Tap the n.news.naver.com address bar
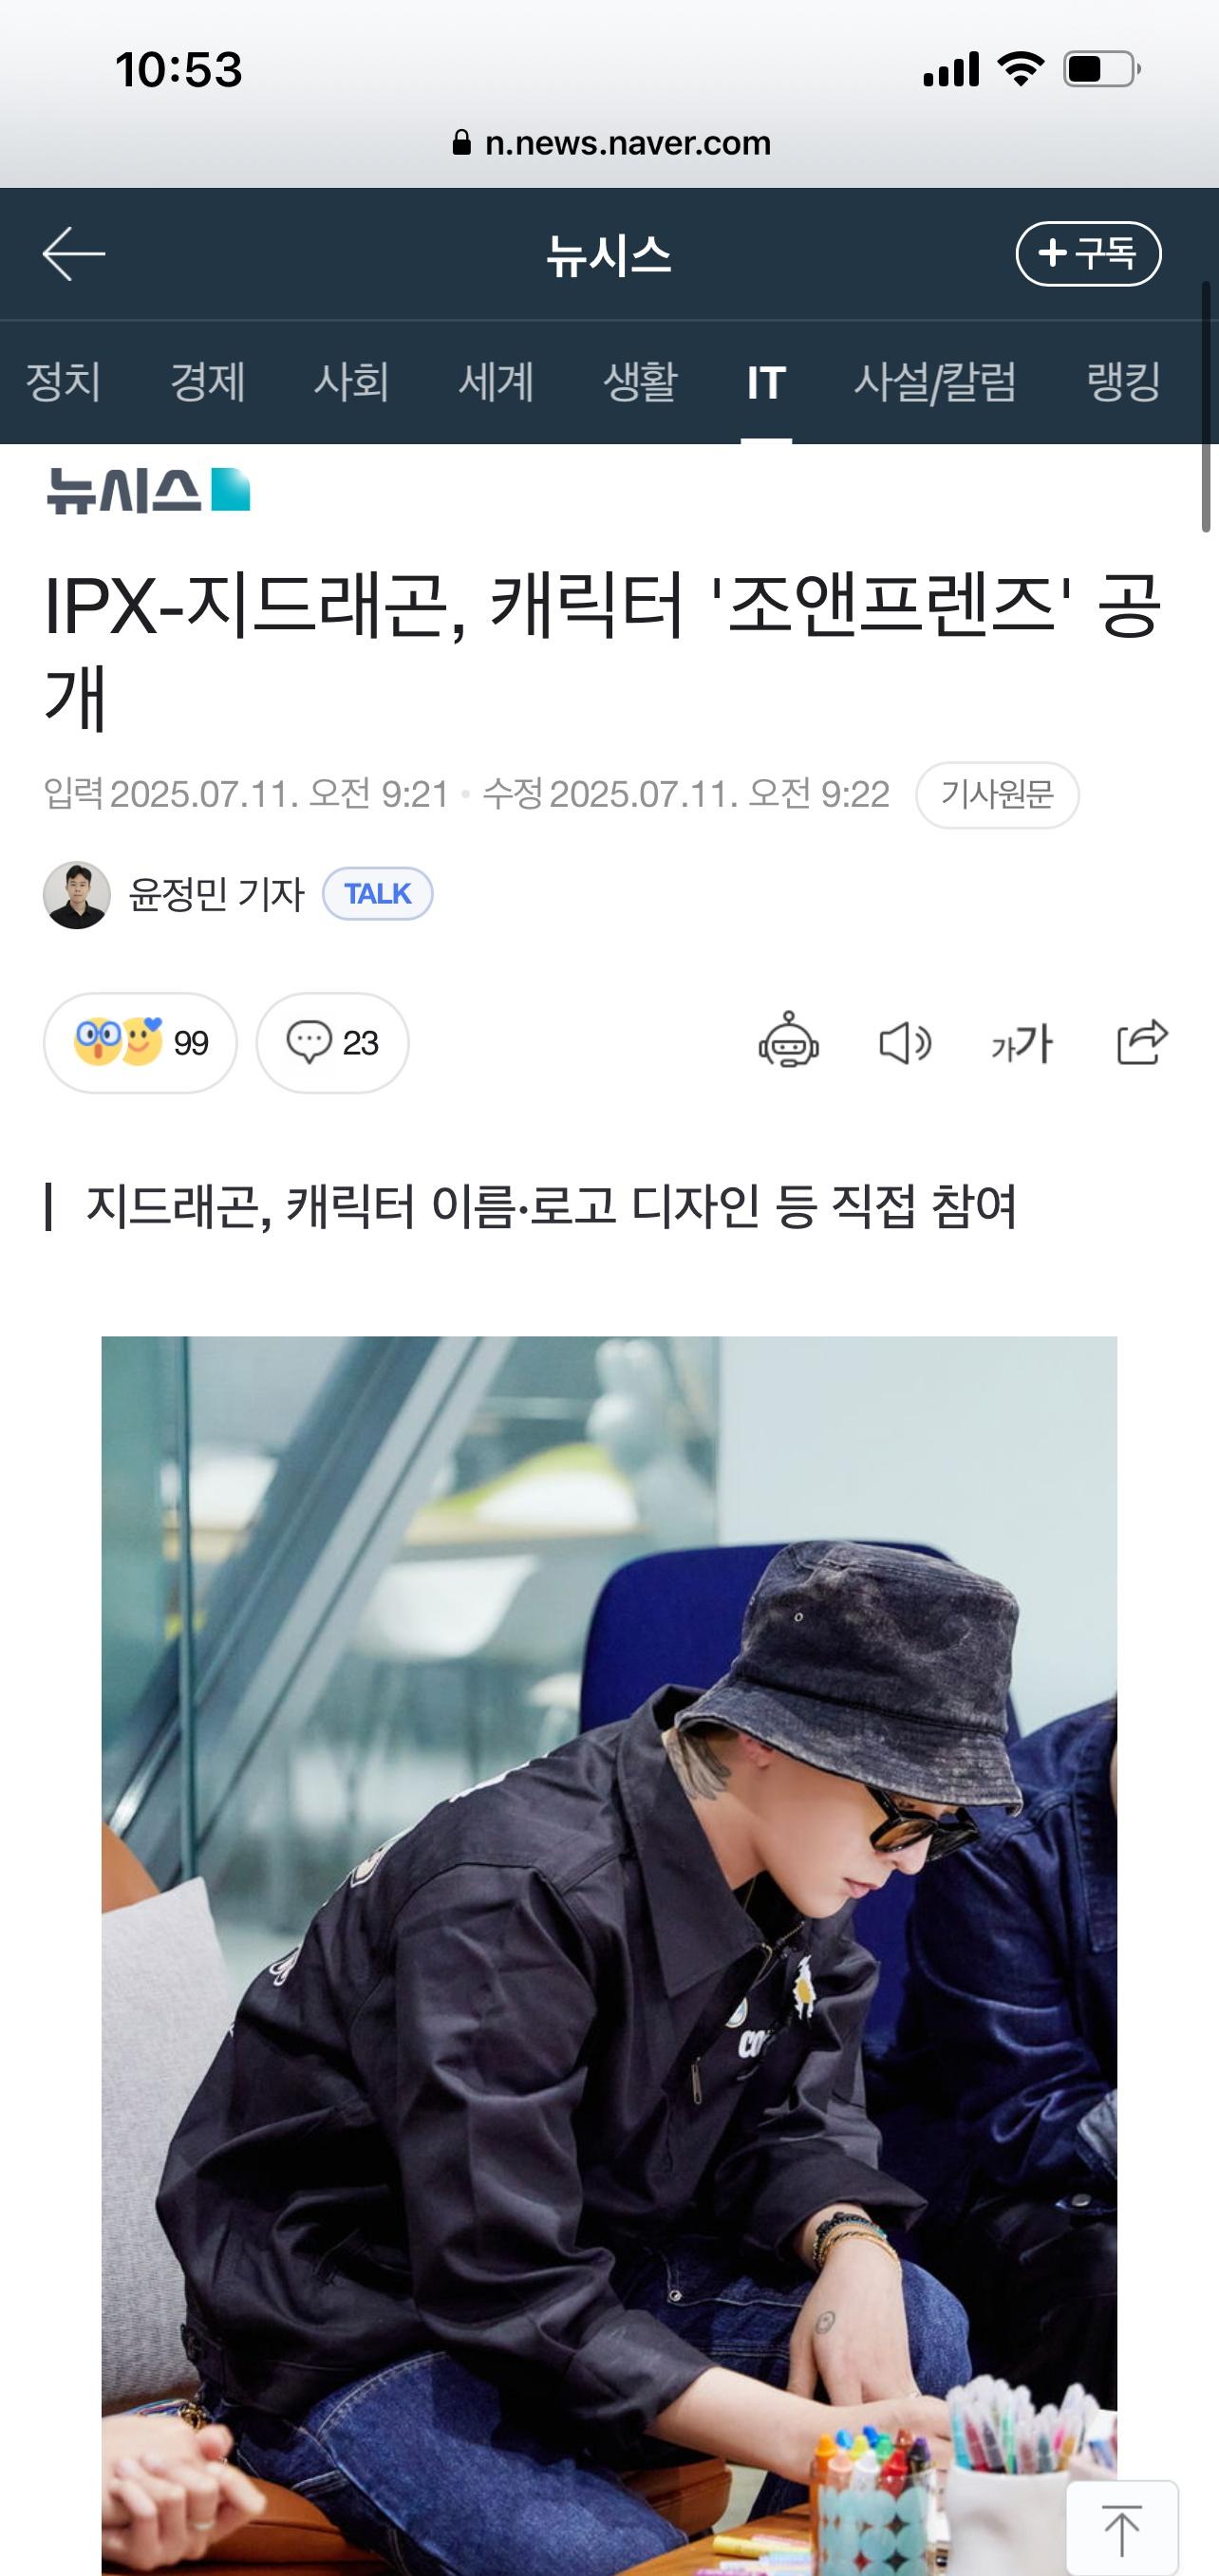Screen dimensions: 1219x2576 click(x=610, y=143)
